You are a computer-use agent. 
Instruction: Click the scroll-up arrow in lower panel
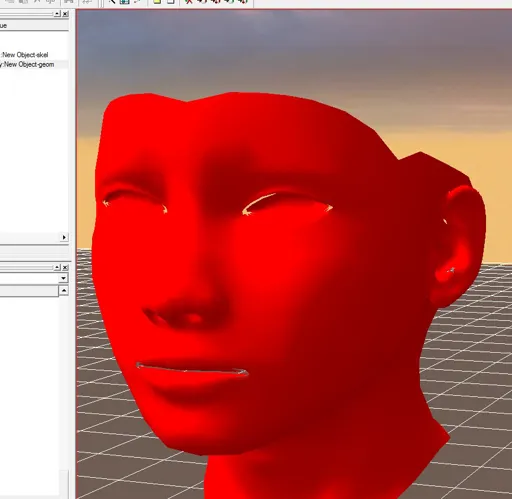[x=63, y=291]
